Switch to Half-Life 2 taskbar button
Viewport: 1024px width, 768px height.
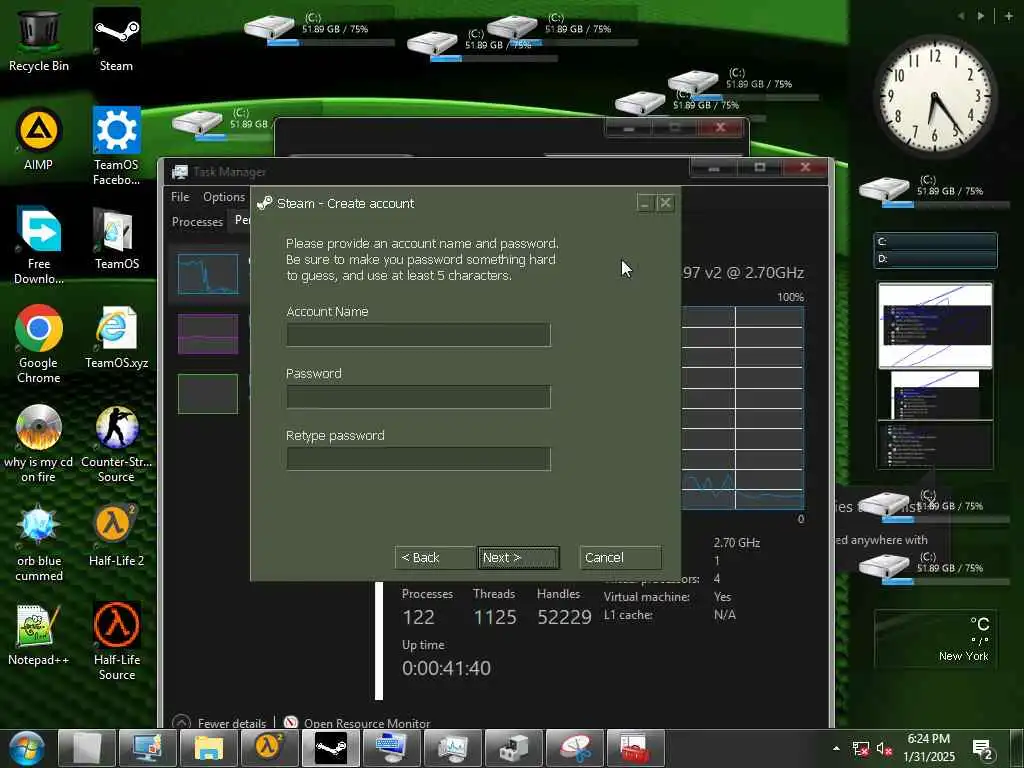point(270,748)
